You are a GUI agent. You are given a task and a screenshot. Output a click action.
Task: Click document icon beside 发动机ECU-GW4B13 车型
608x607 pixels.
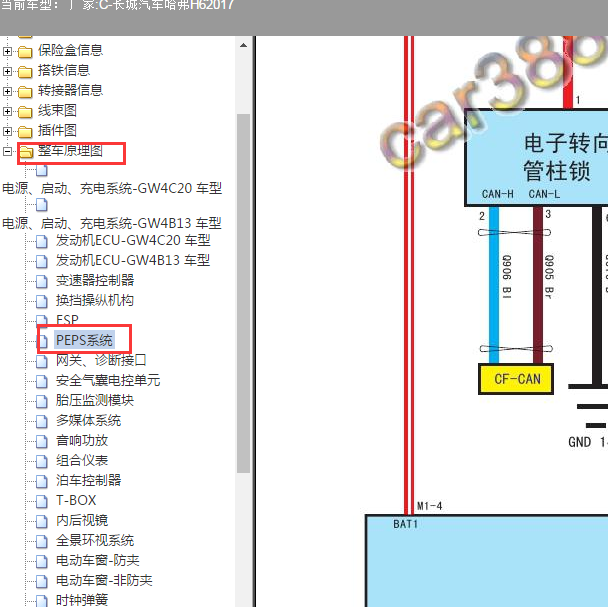click(42, 261)
